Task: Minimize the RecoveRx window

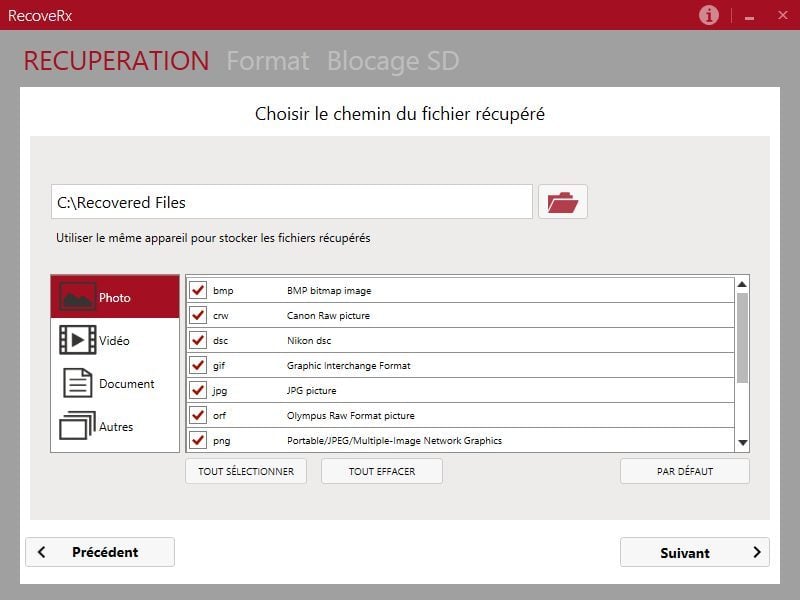Action: (x=749, y=16)
